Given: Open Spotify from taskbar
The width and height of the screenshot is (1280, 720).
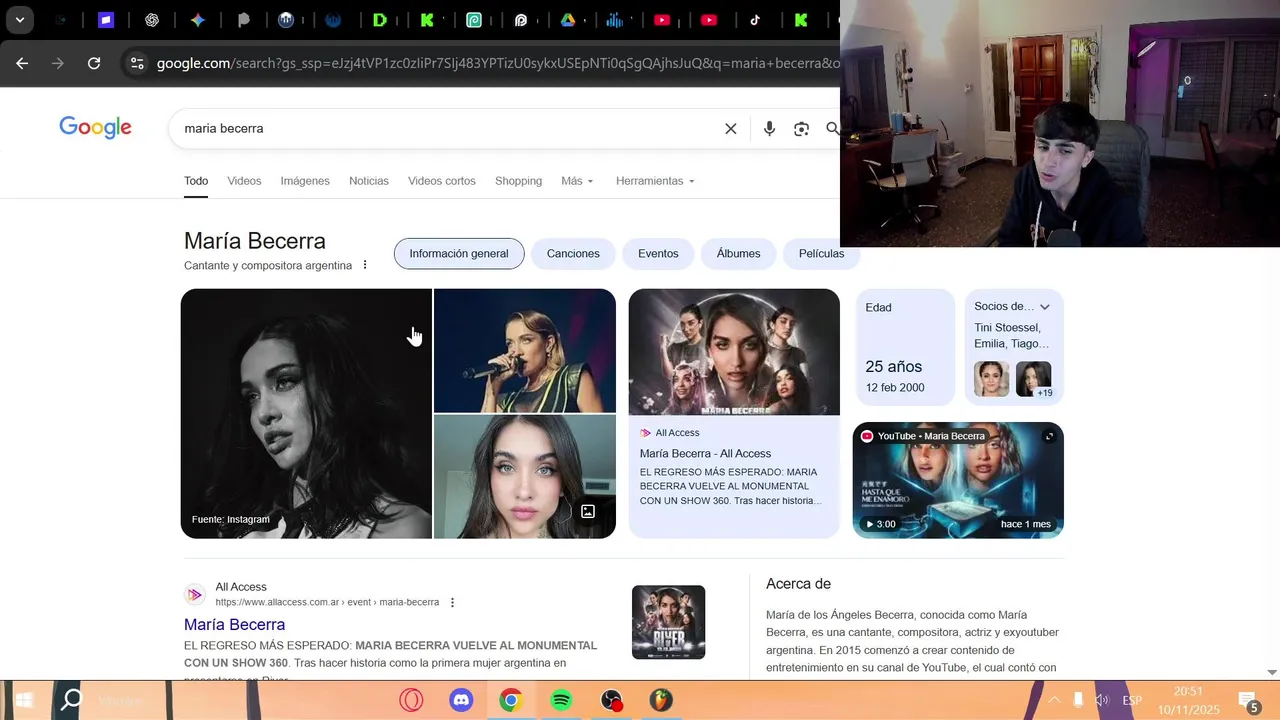Looking at the screenshot, I should [561, 700].
